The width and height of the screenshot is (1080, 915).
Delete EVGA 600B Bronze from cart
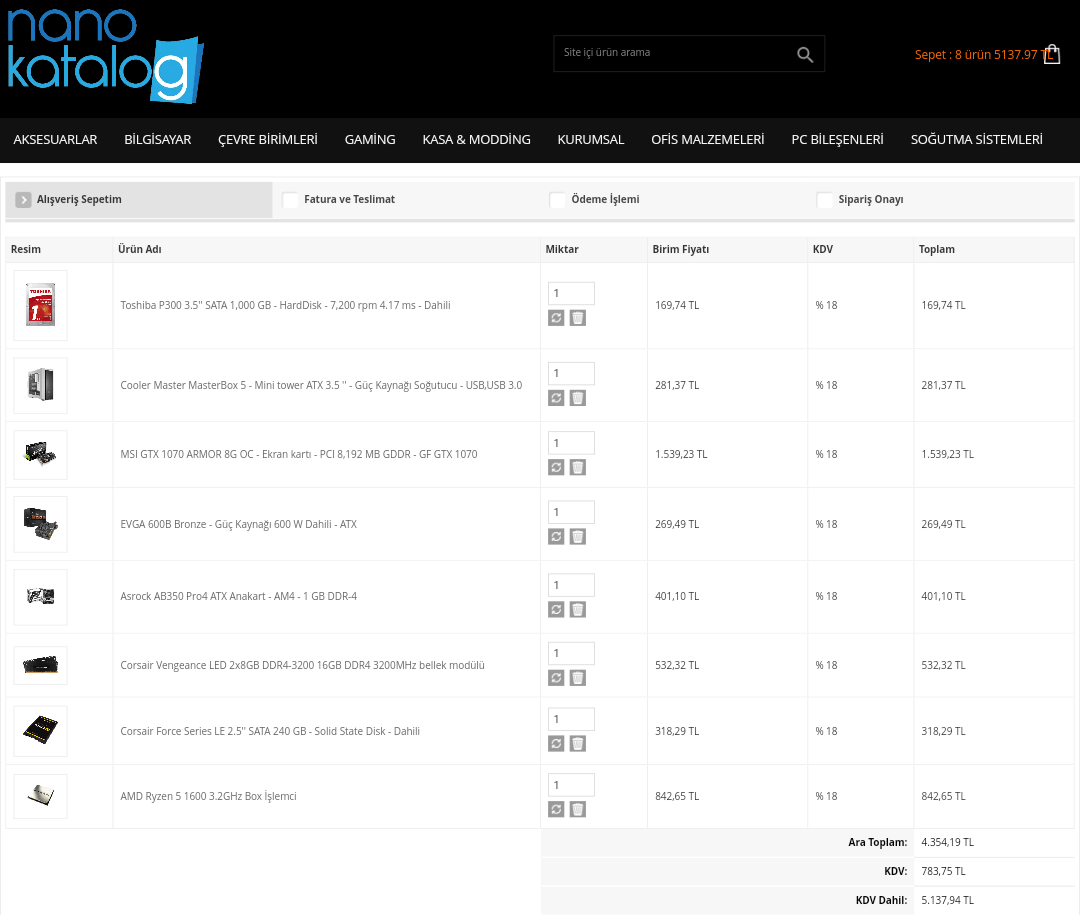point(578,536)
